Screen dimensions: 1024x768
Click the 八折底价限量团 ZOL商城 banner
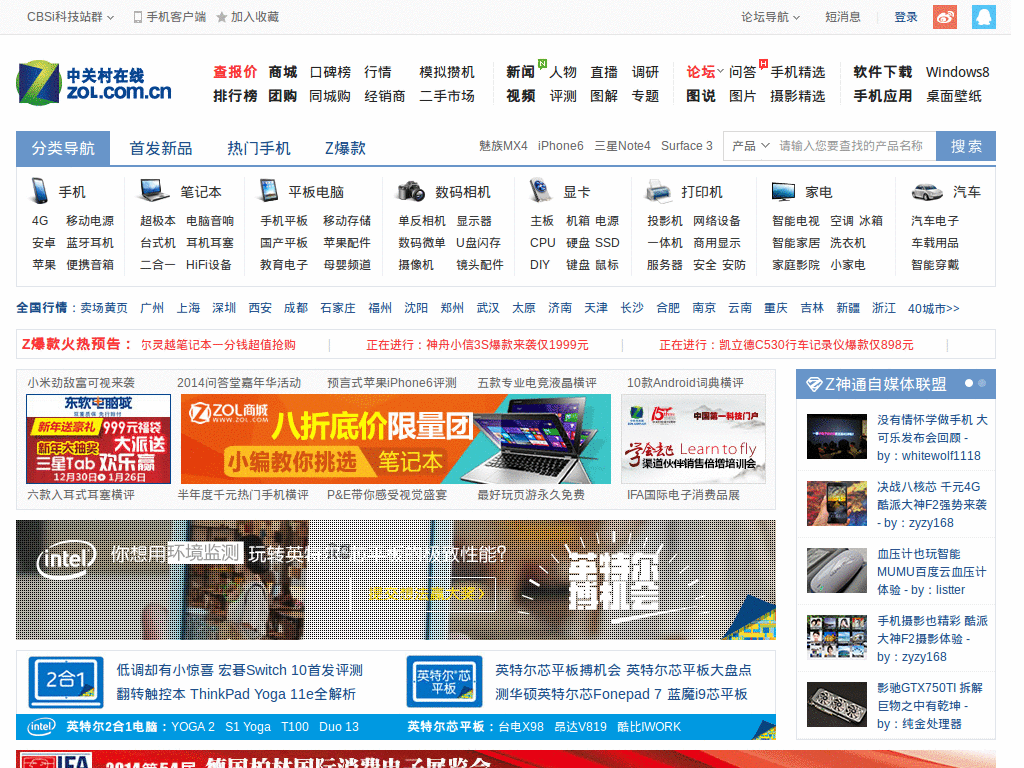(x=396, y=439)
